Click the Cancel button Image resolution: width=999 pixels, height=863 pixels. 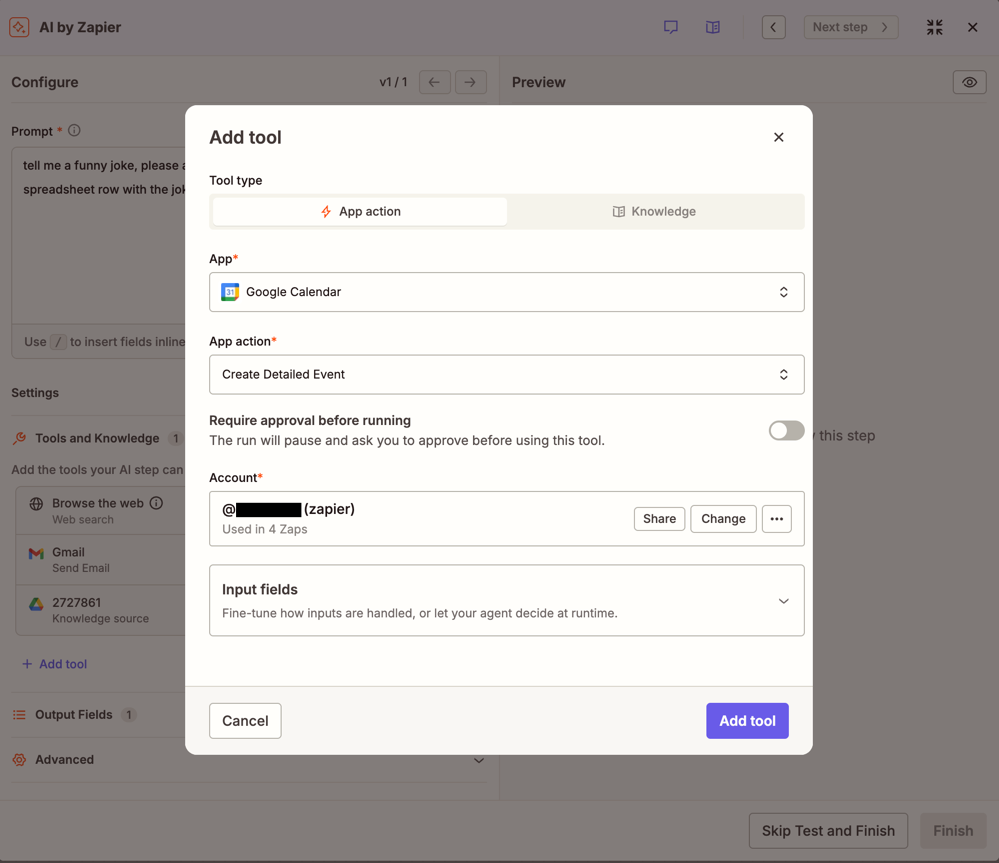click(245, 721)
